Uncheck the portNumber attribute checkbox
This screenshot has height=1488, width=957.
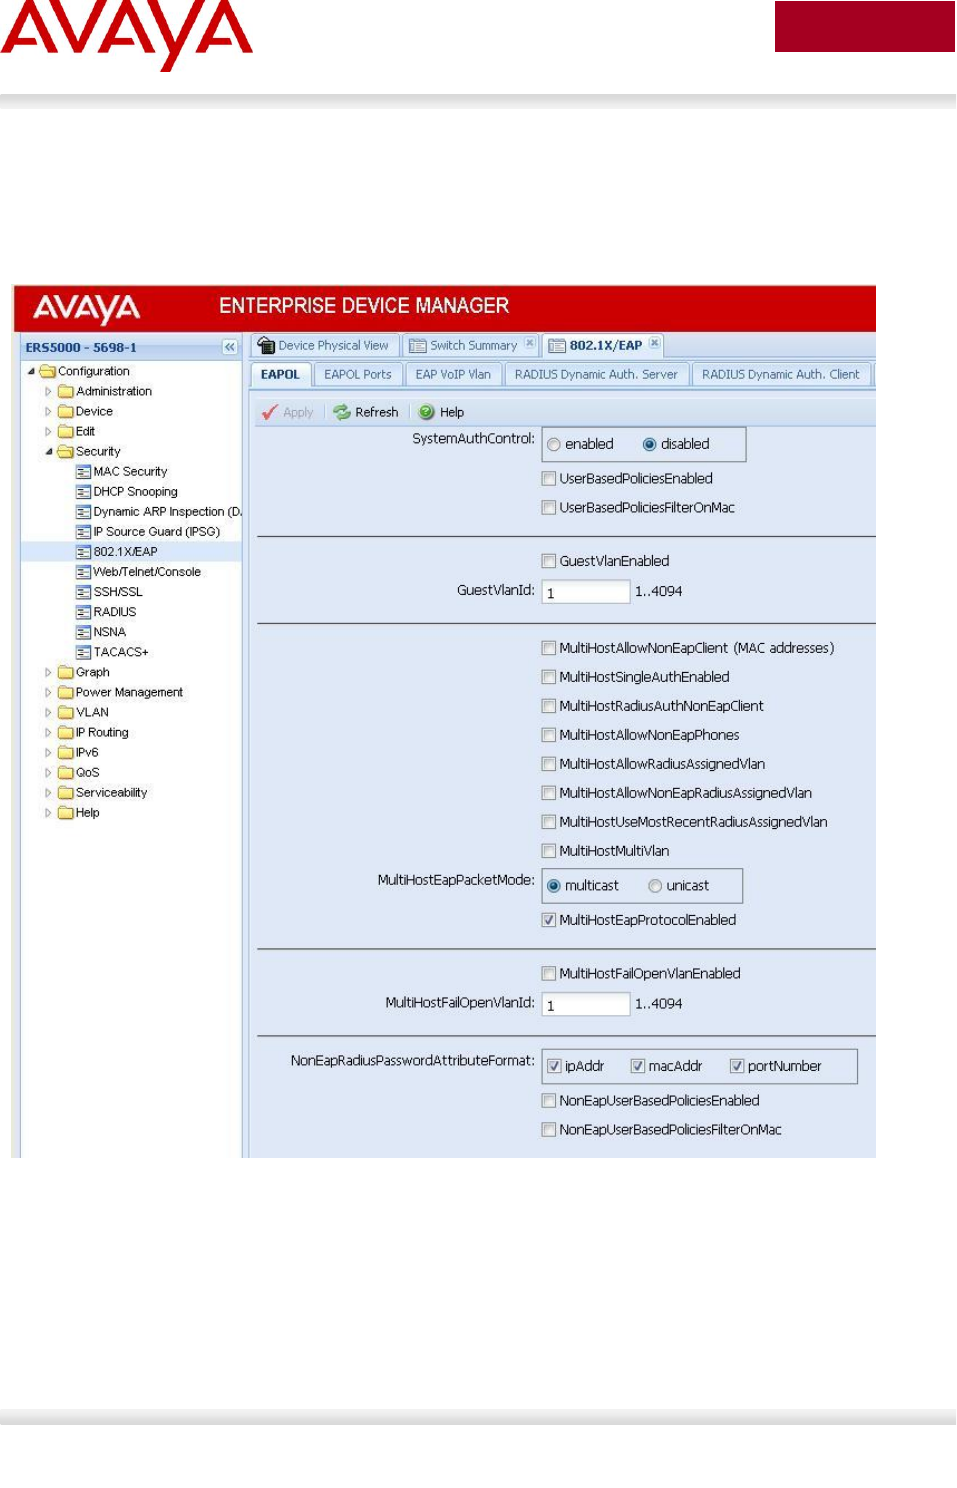point(737,1066)
